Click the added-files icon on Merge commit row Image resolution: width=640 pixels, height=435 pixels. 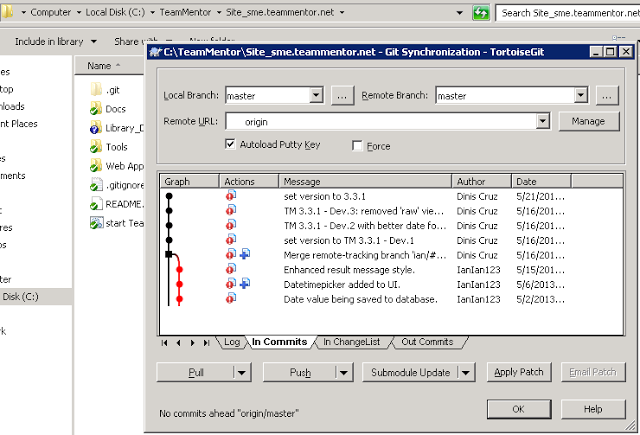click(x=244, y=255)
